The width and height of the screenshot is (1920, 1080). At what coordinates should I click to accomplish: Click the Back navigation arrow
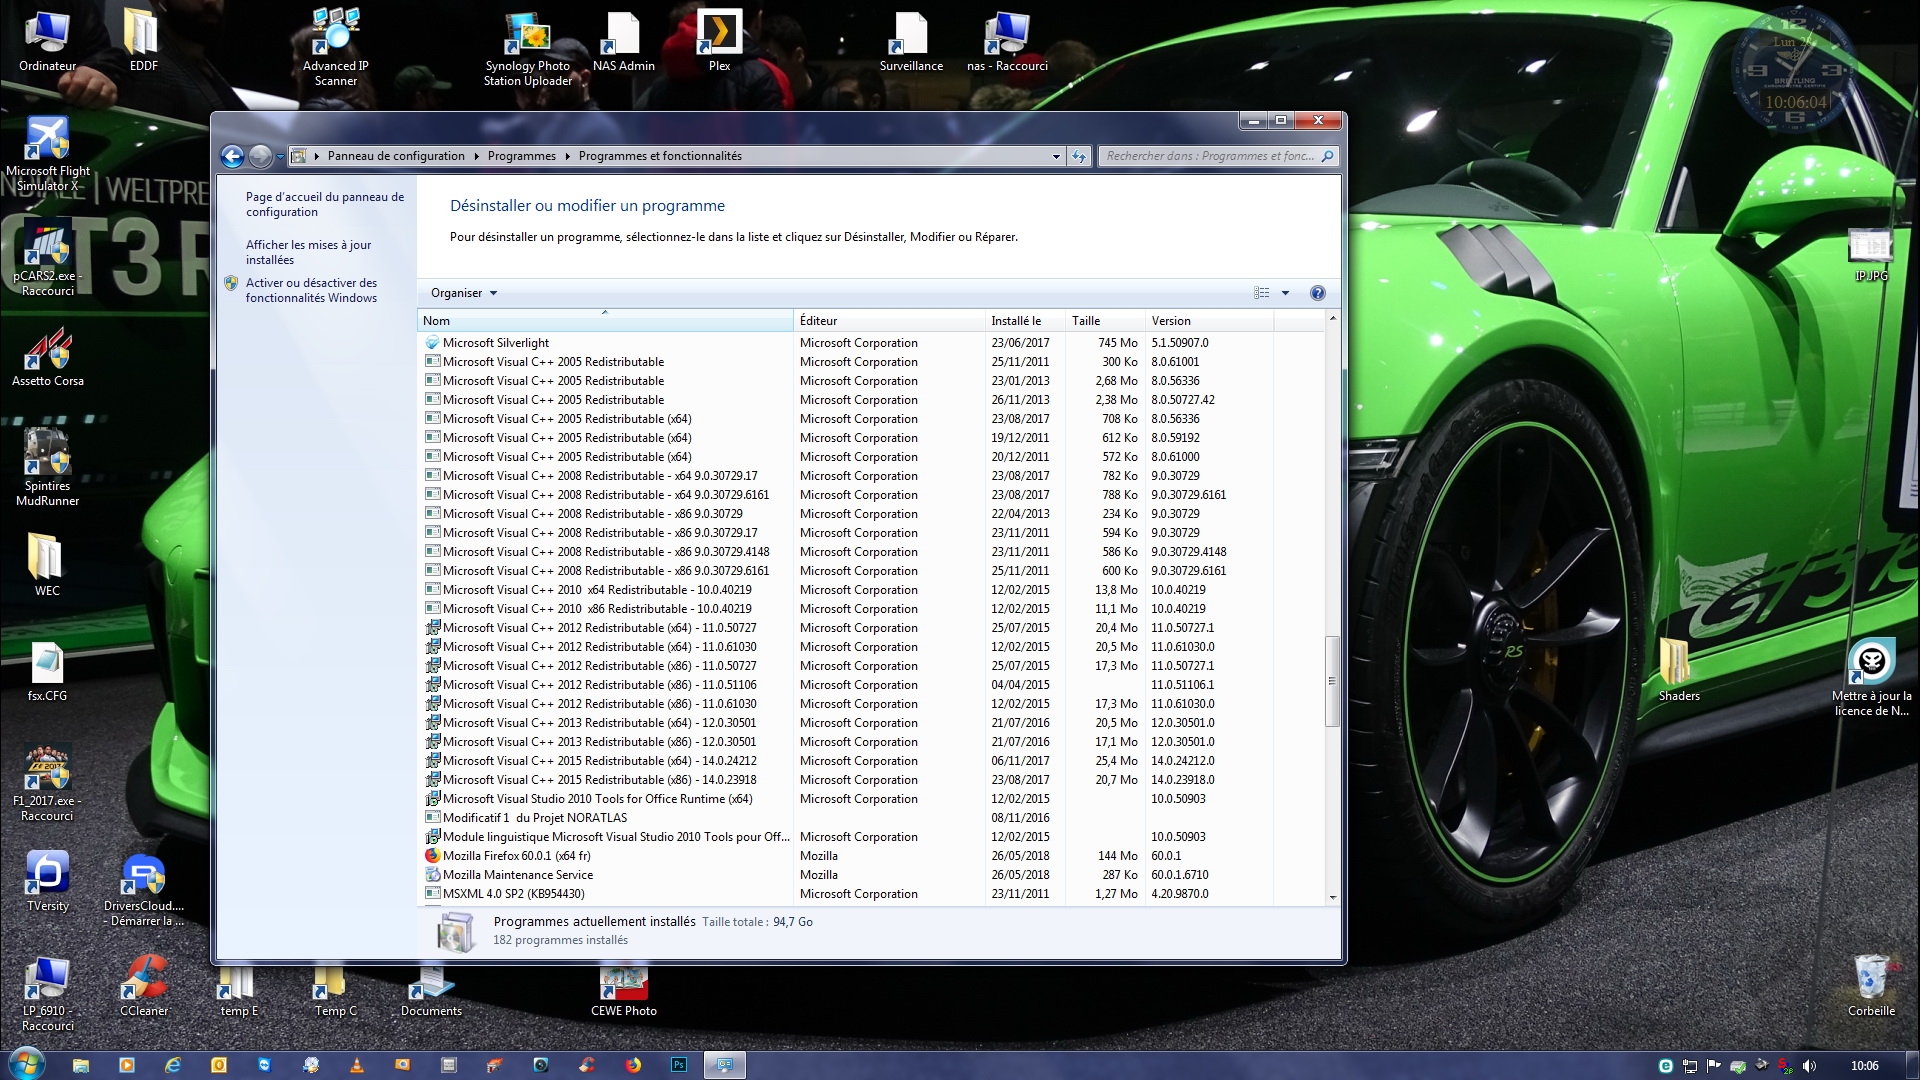coord(232,156)
